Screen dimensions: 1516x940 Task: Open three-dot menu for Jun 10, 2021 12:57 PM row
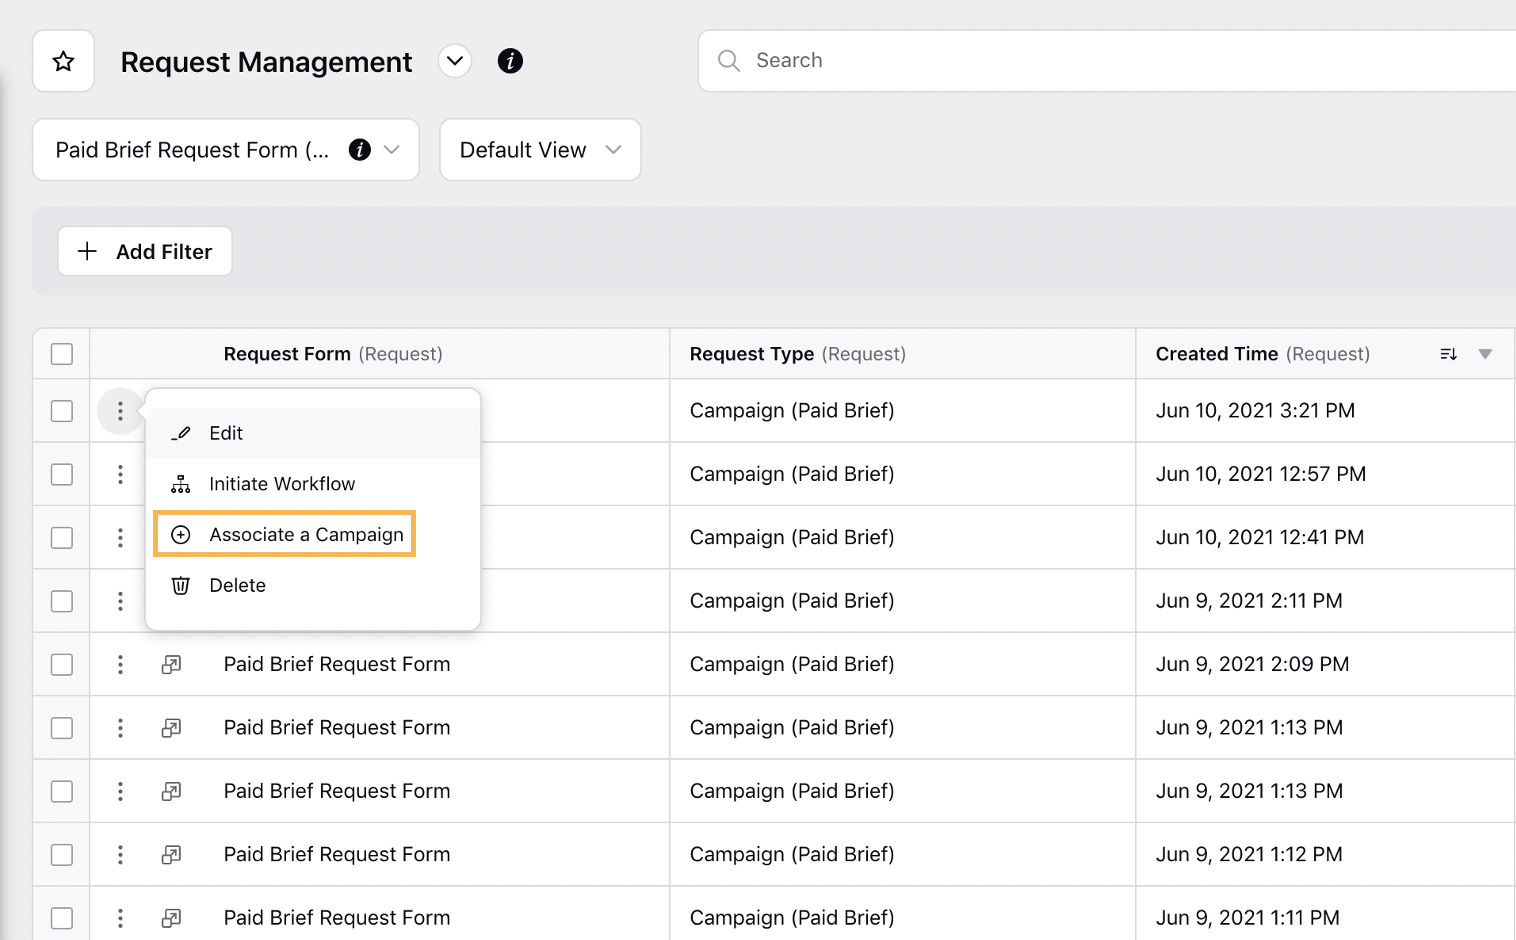120,474
